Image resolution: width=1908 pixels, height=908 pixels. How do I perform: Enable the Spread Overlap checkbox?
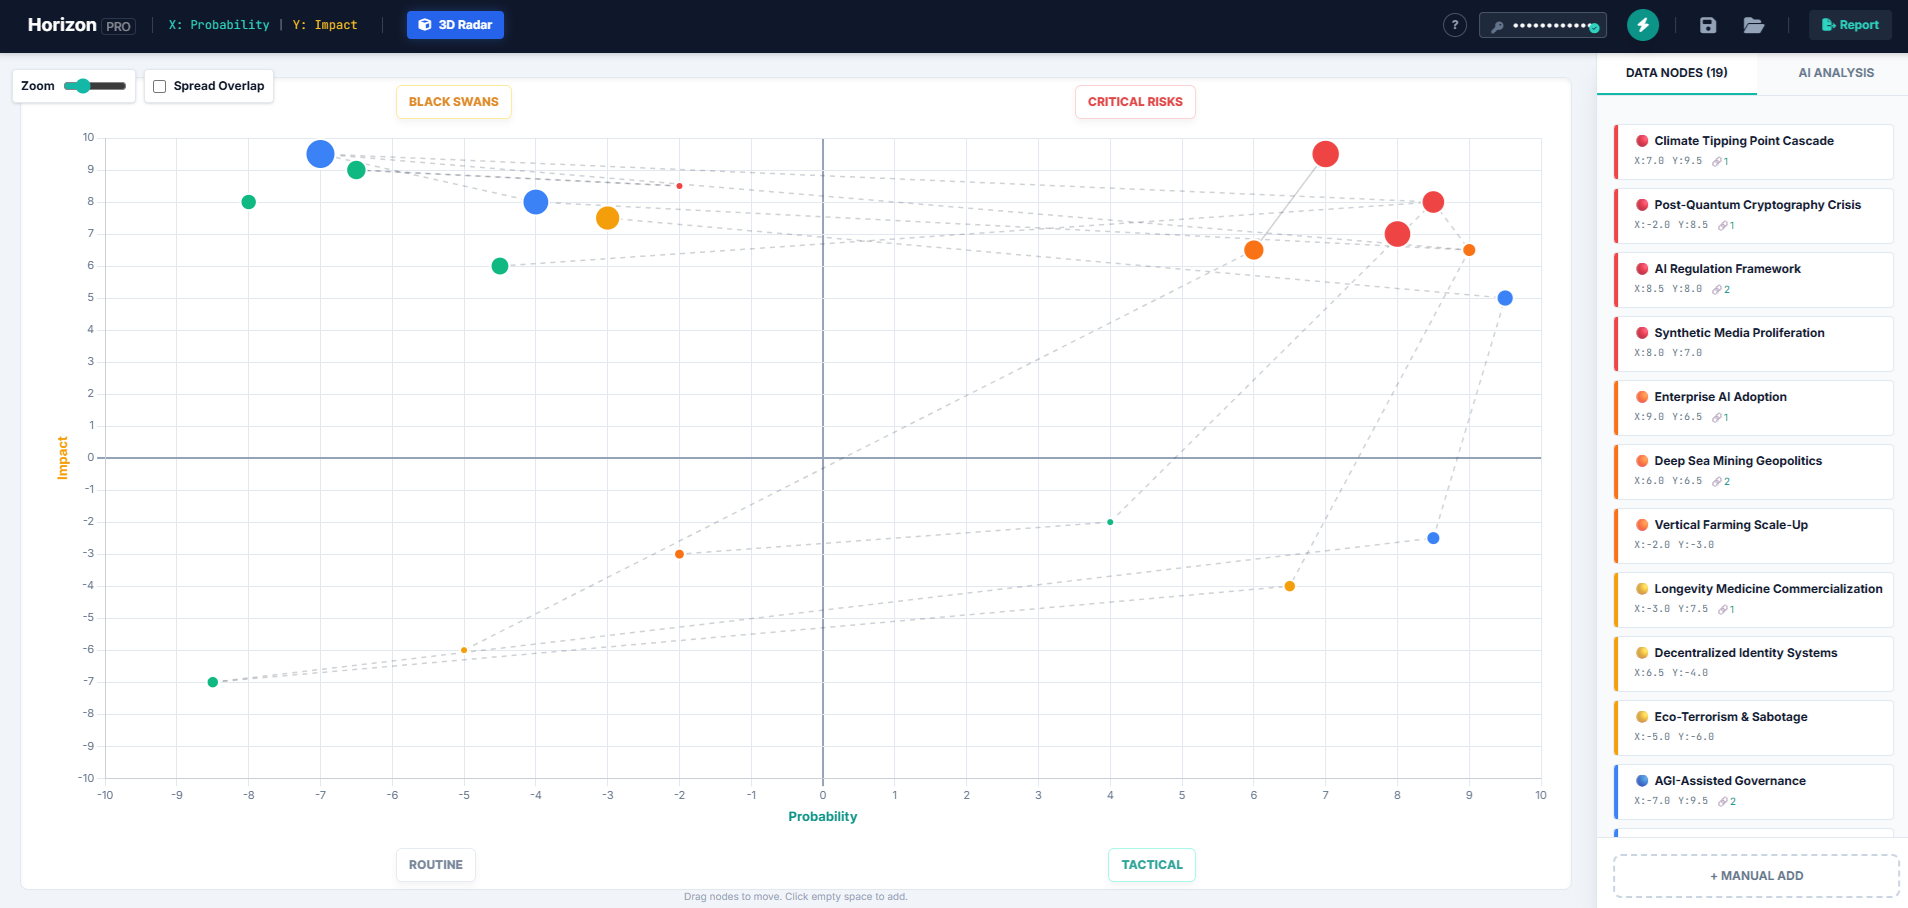coord(160,86)
